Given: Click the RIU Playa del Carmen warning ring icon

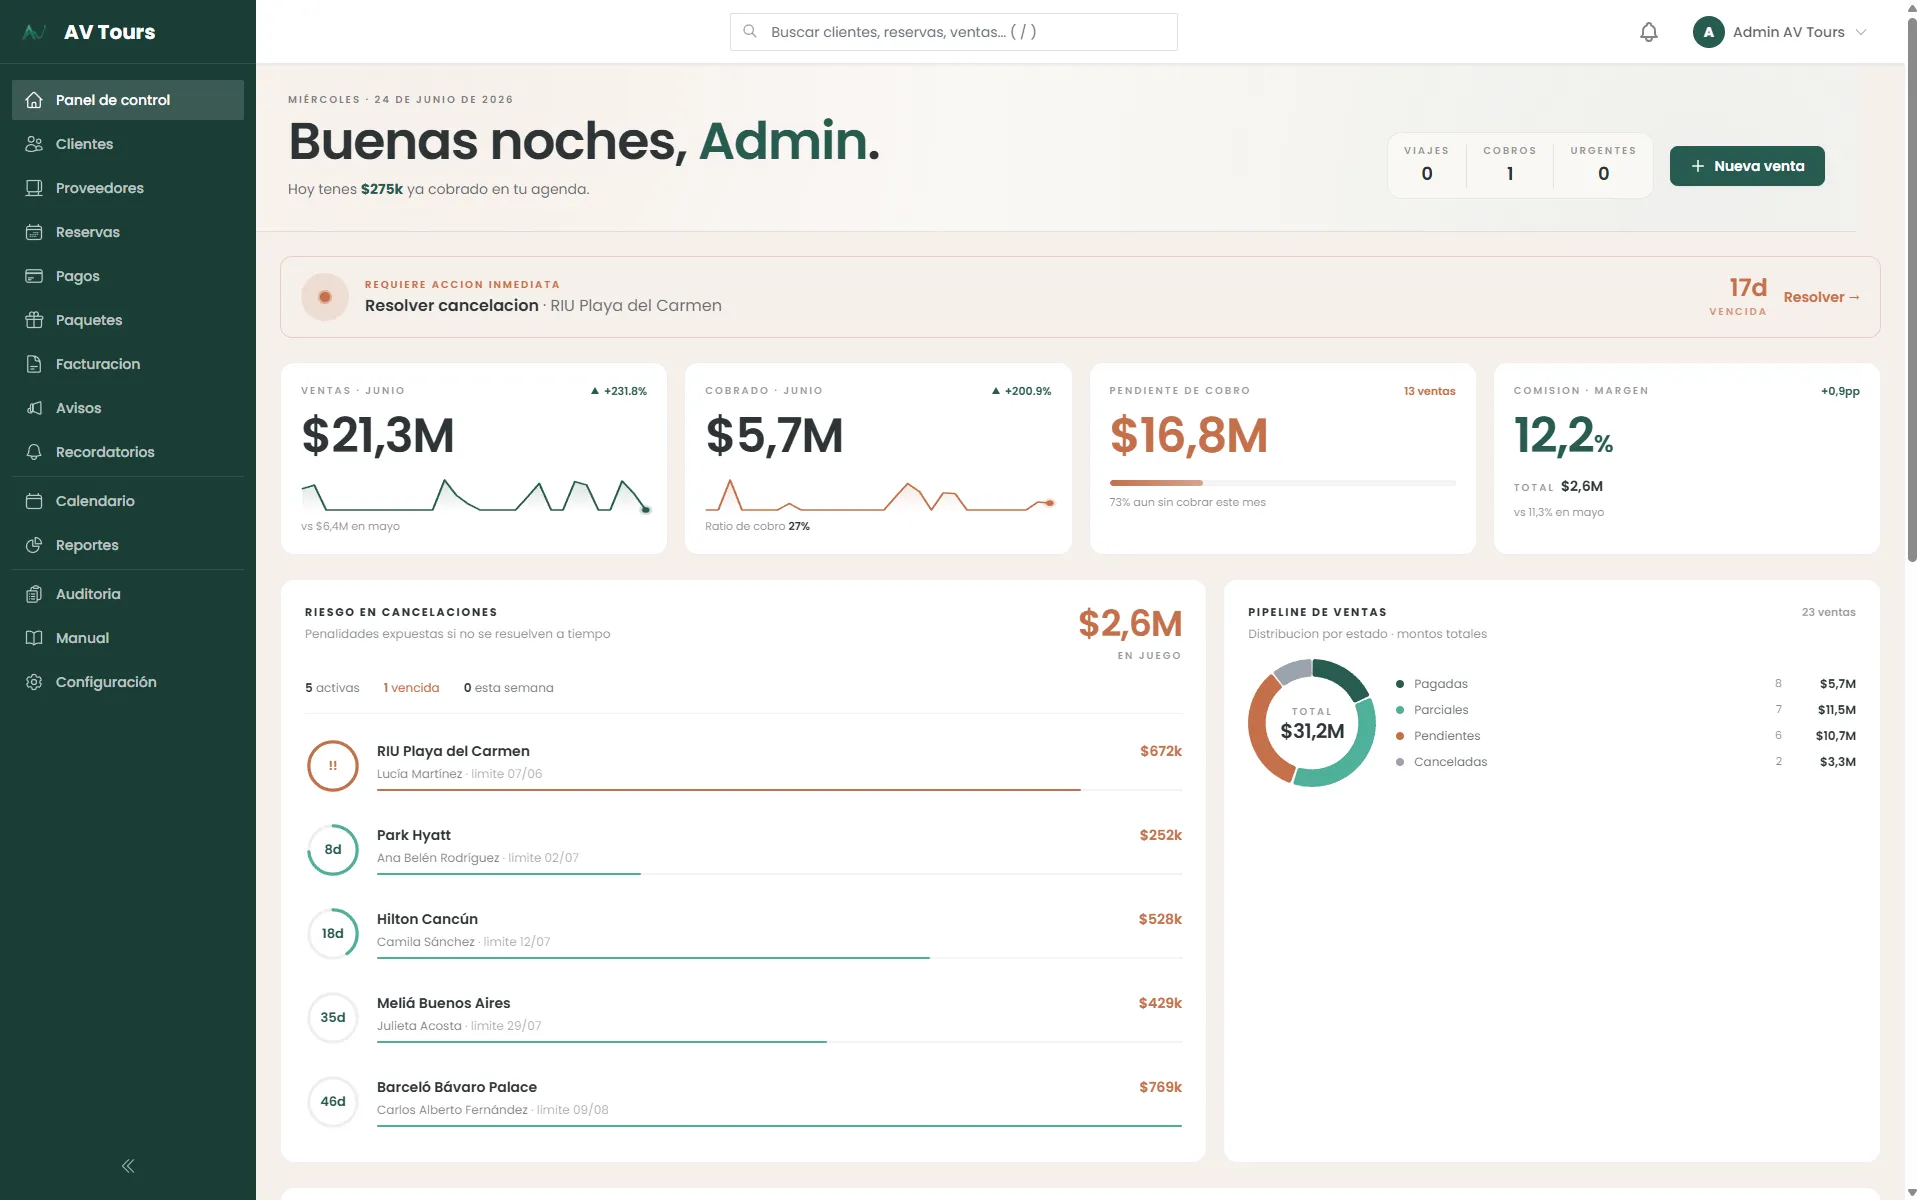Looking at the screenshot, I should [333, 766].
